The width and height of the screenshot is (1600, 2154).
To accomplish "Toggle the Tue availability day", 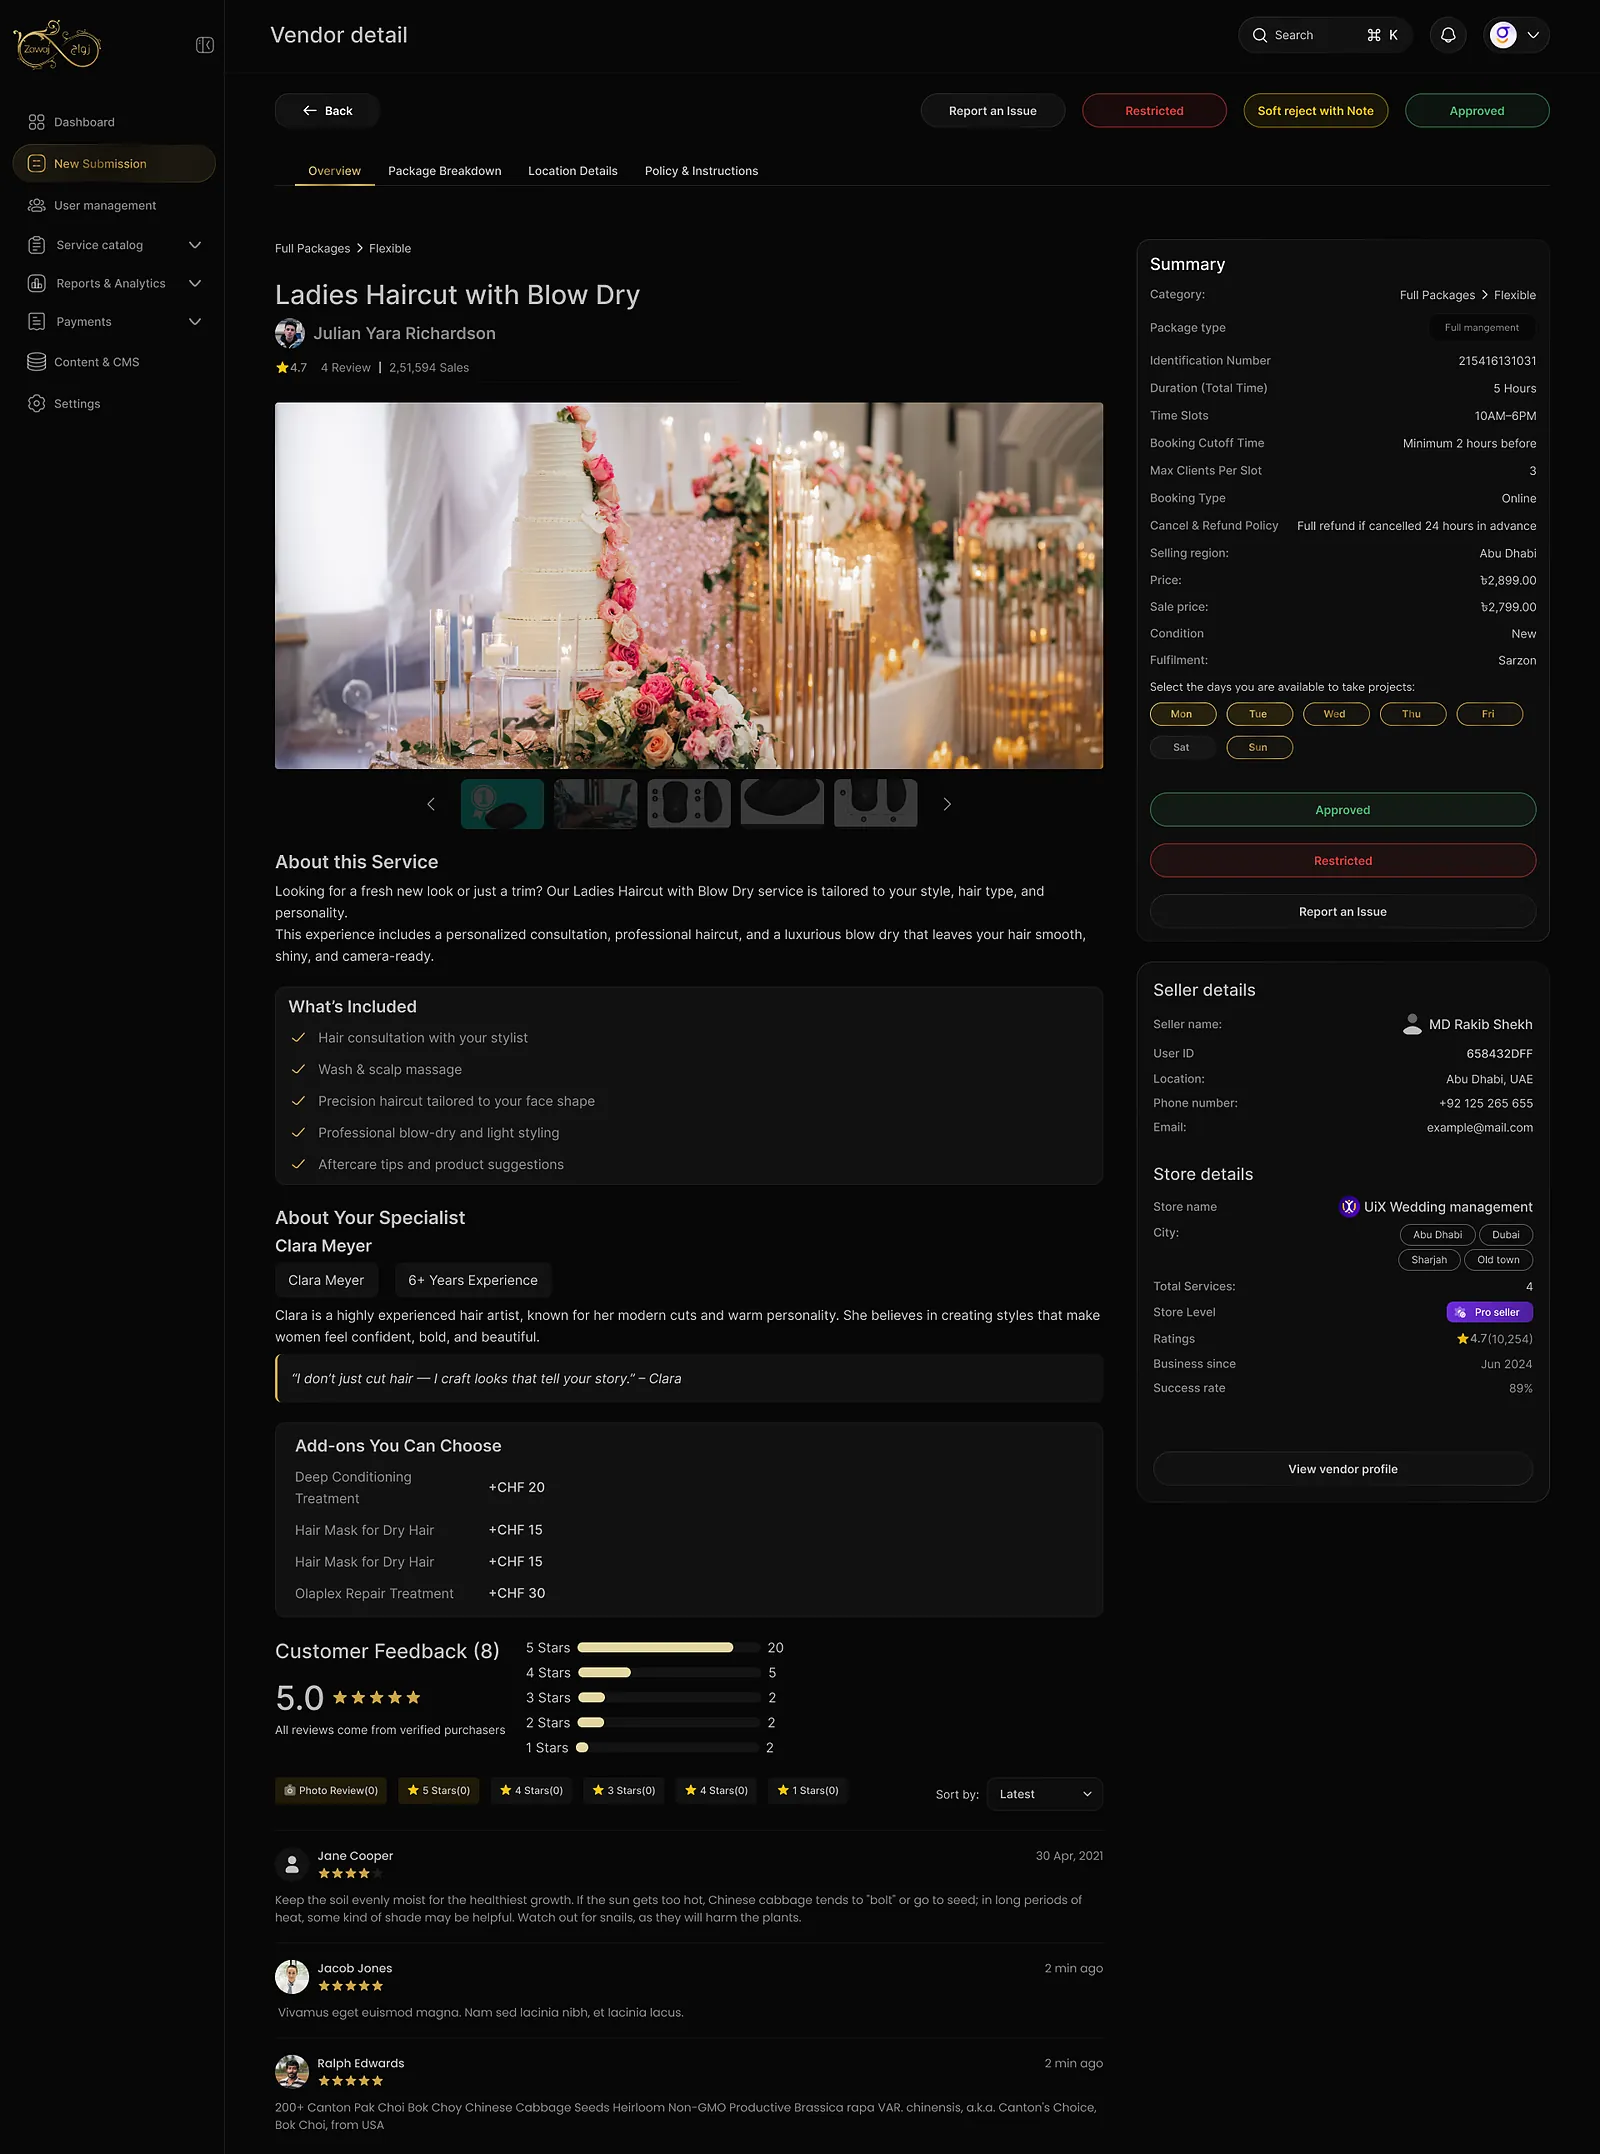I will point(1260,714).
